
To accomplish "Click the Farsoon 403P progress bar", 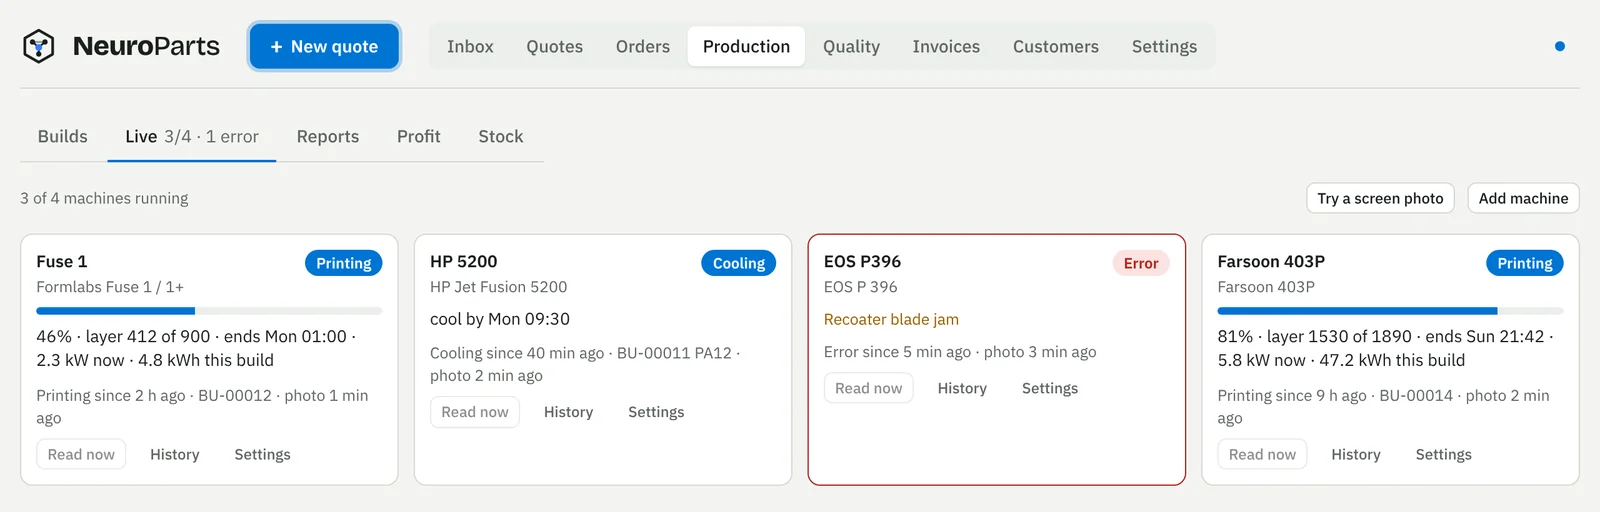I will (x=1390, y=311).
